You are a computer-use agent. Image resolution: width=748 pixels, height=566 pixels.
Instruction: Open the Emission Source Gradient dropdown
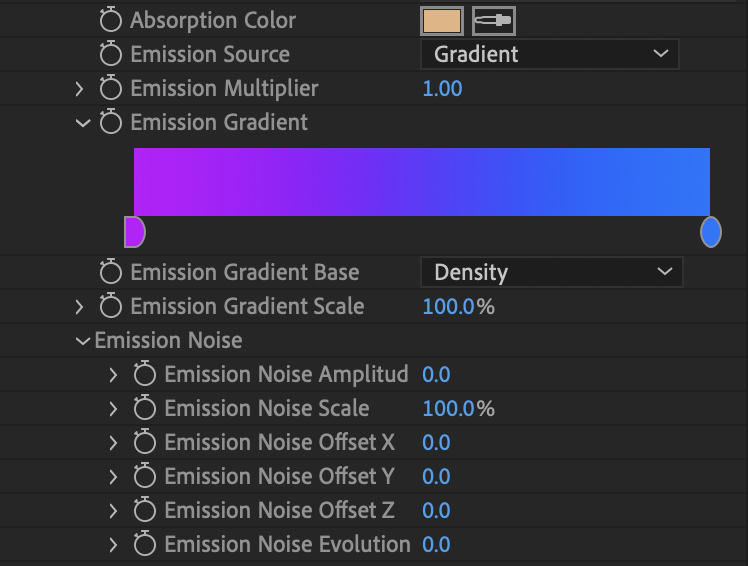[x=550, y=54]
